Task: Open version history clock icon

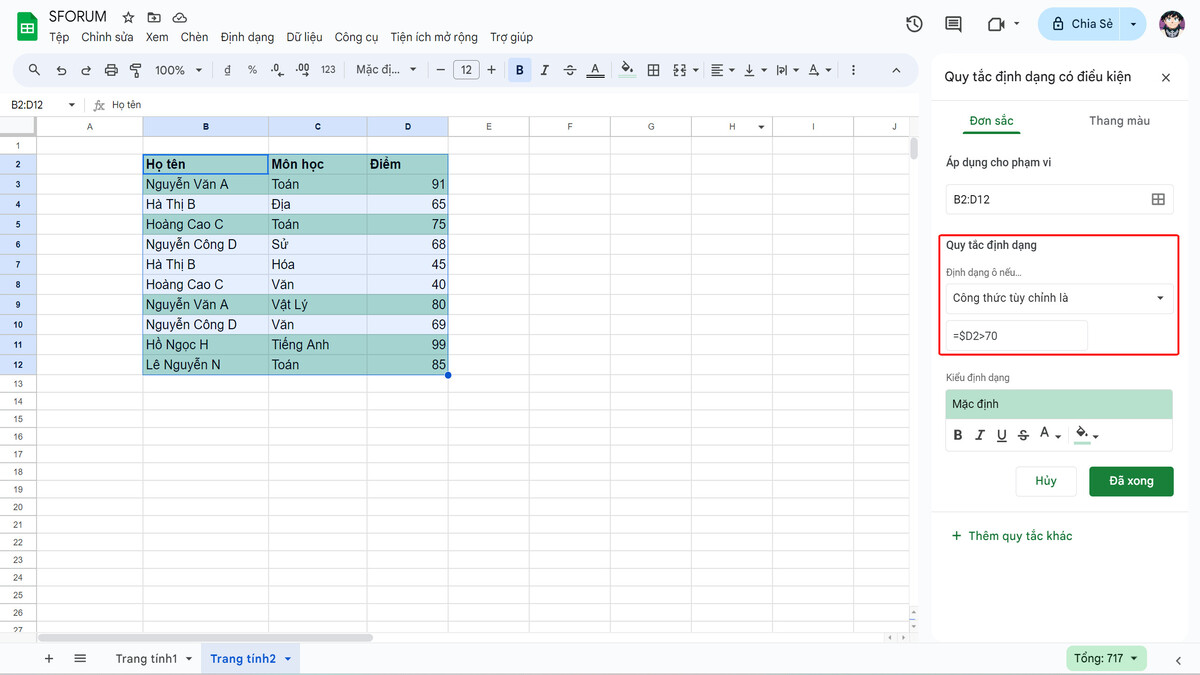Action: point(914,24)
